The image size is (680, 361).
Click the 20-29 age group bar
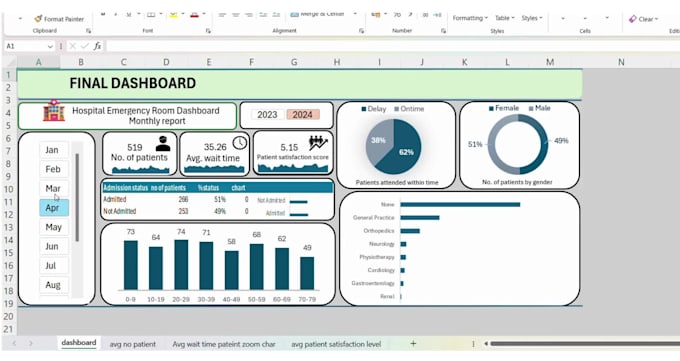pos(181,265)
